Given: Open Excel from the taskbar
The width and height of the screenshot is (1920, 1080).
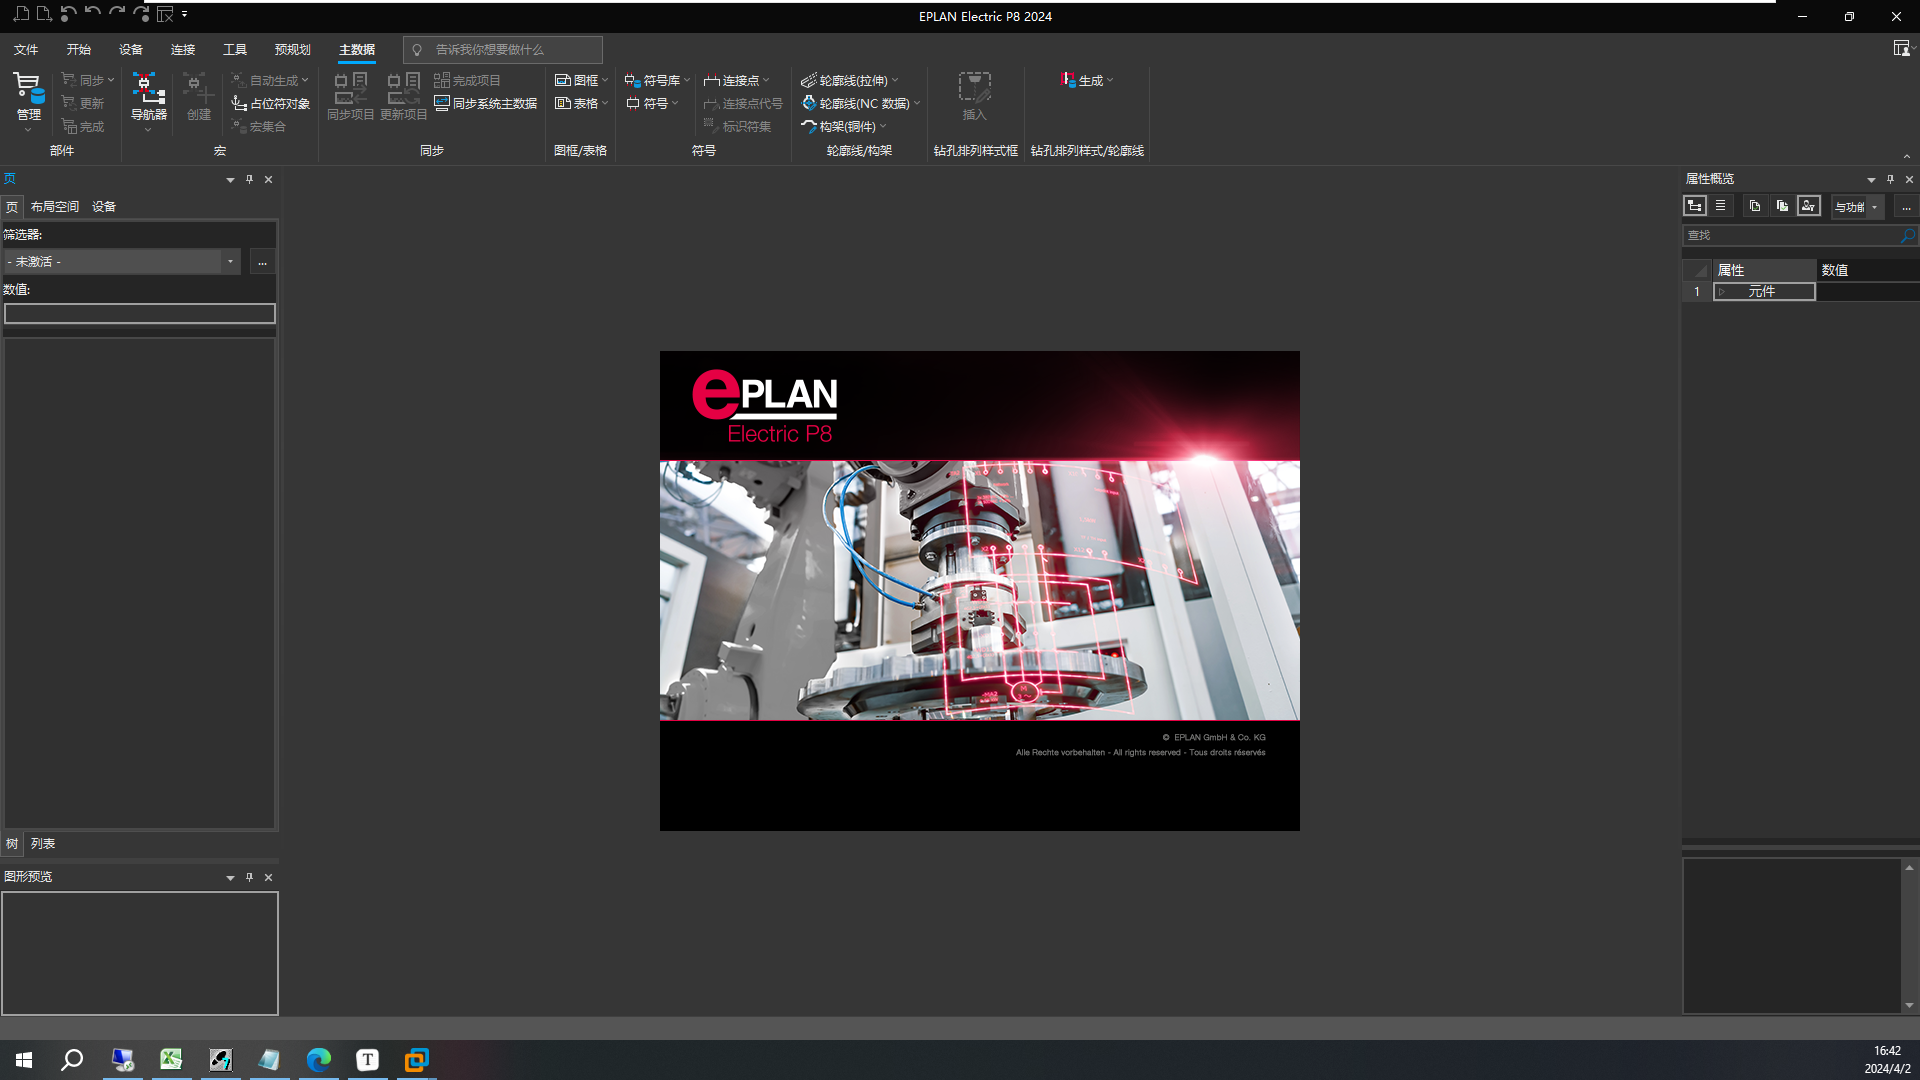Looking at the screenshot, I should pos(171,1059).
